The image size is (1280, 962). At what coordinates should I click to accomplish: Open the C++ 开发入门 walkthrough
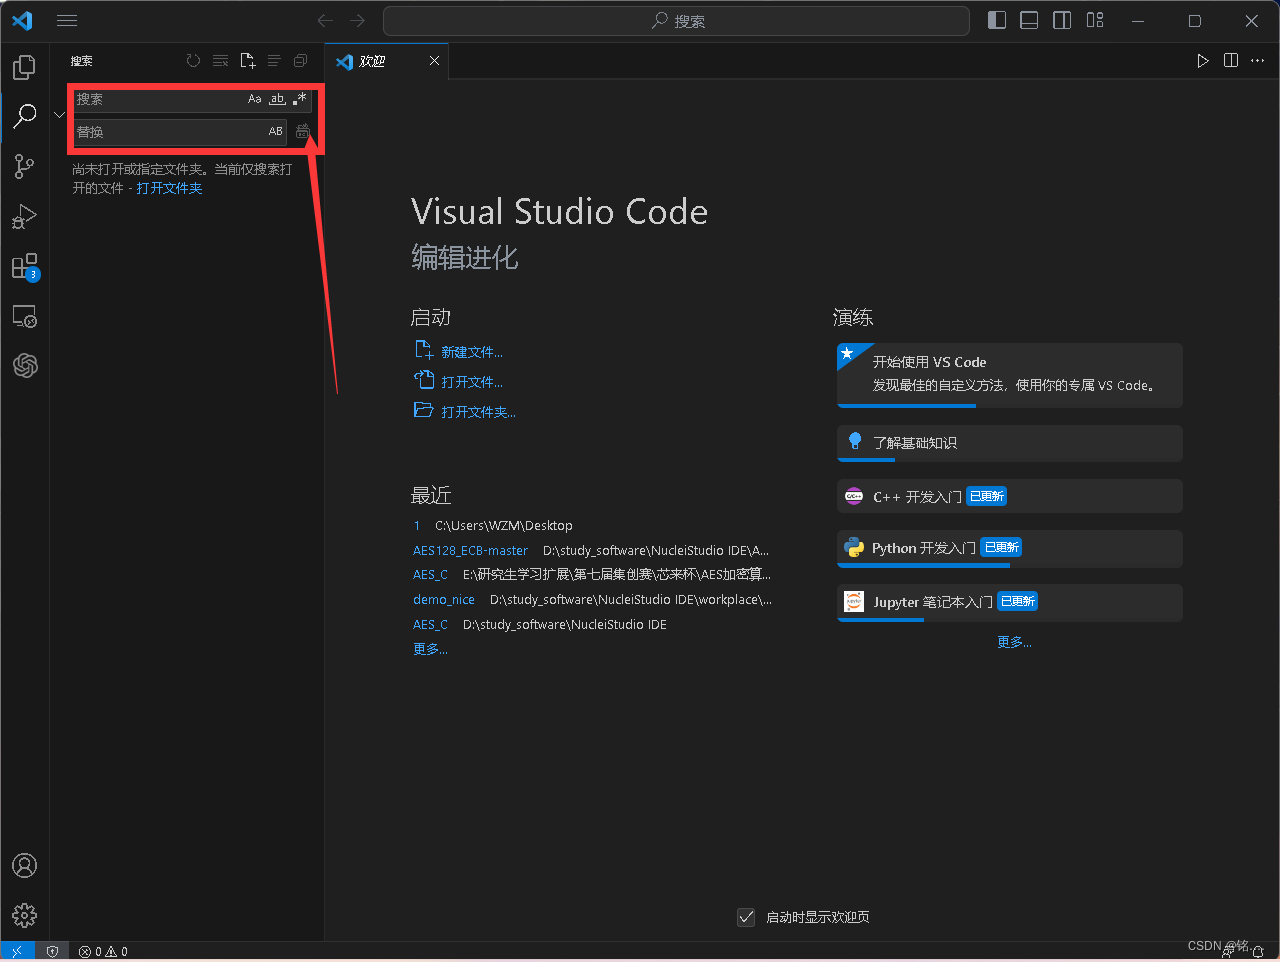(1010, 496)
